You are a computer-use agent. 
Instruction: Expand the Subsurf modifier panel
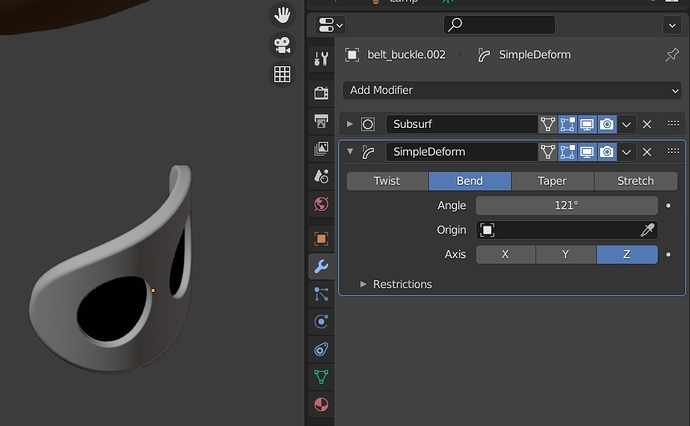click(349, 124)
